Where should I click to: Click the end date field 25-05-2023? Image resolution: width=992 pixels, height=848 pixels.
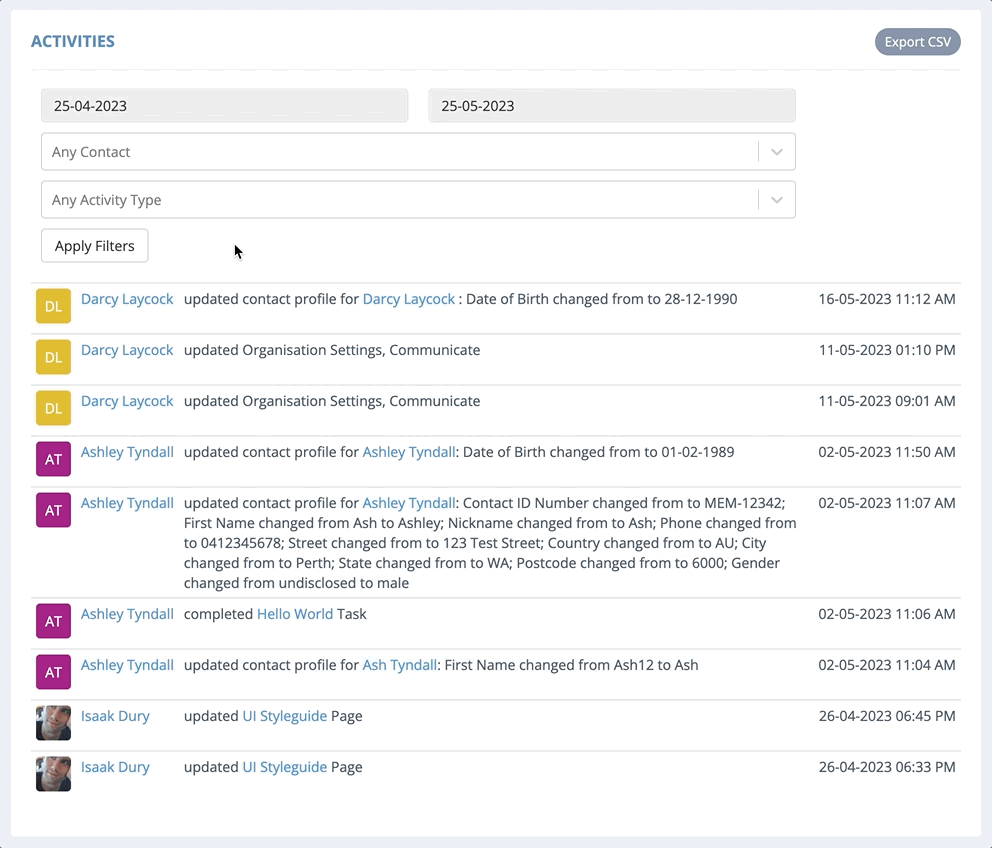click(612, 106)
